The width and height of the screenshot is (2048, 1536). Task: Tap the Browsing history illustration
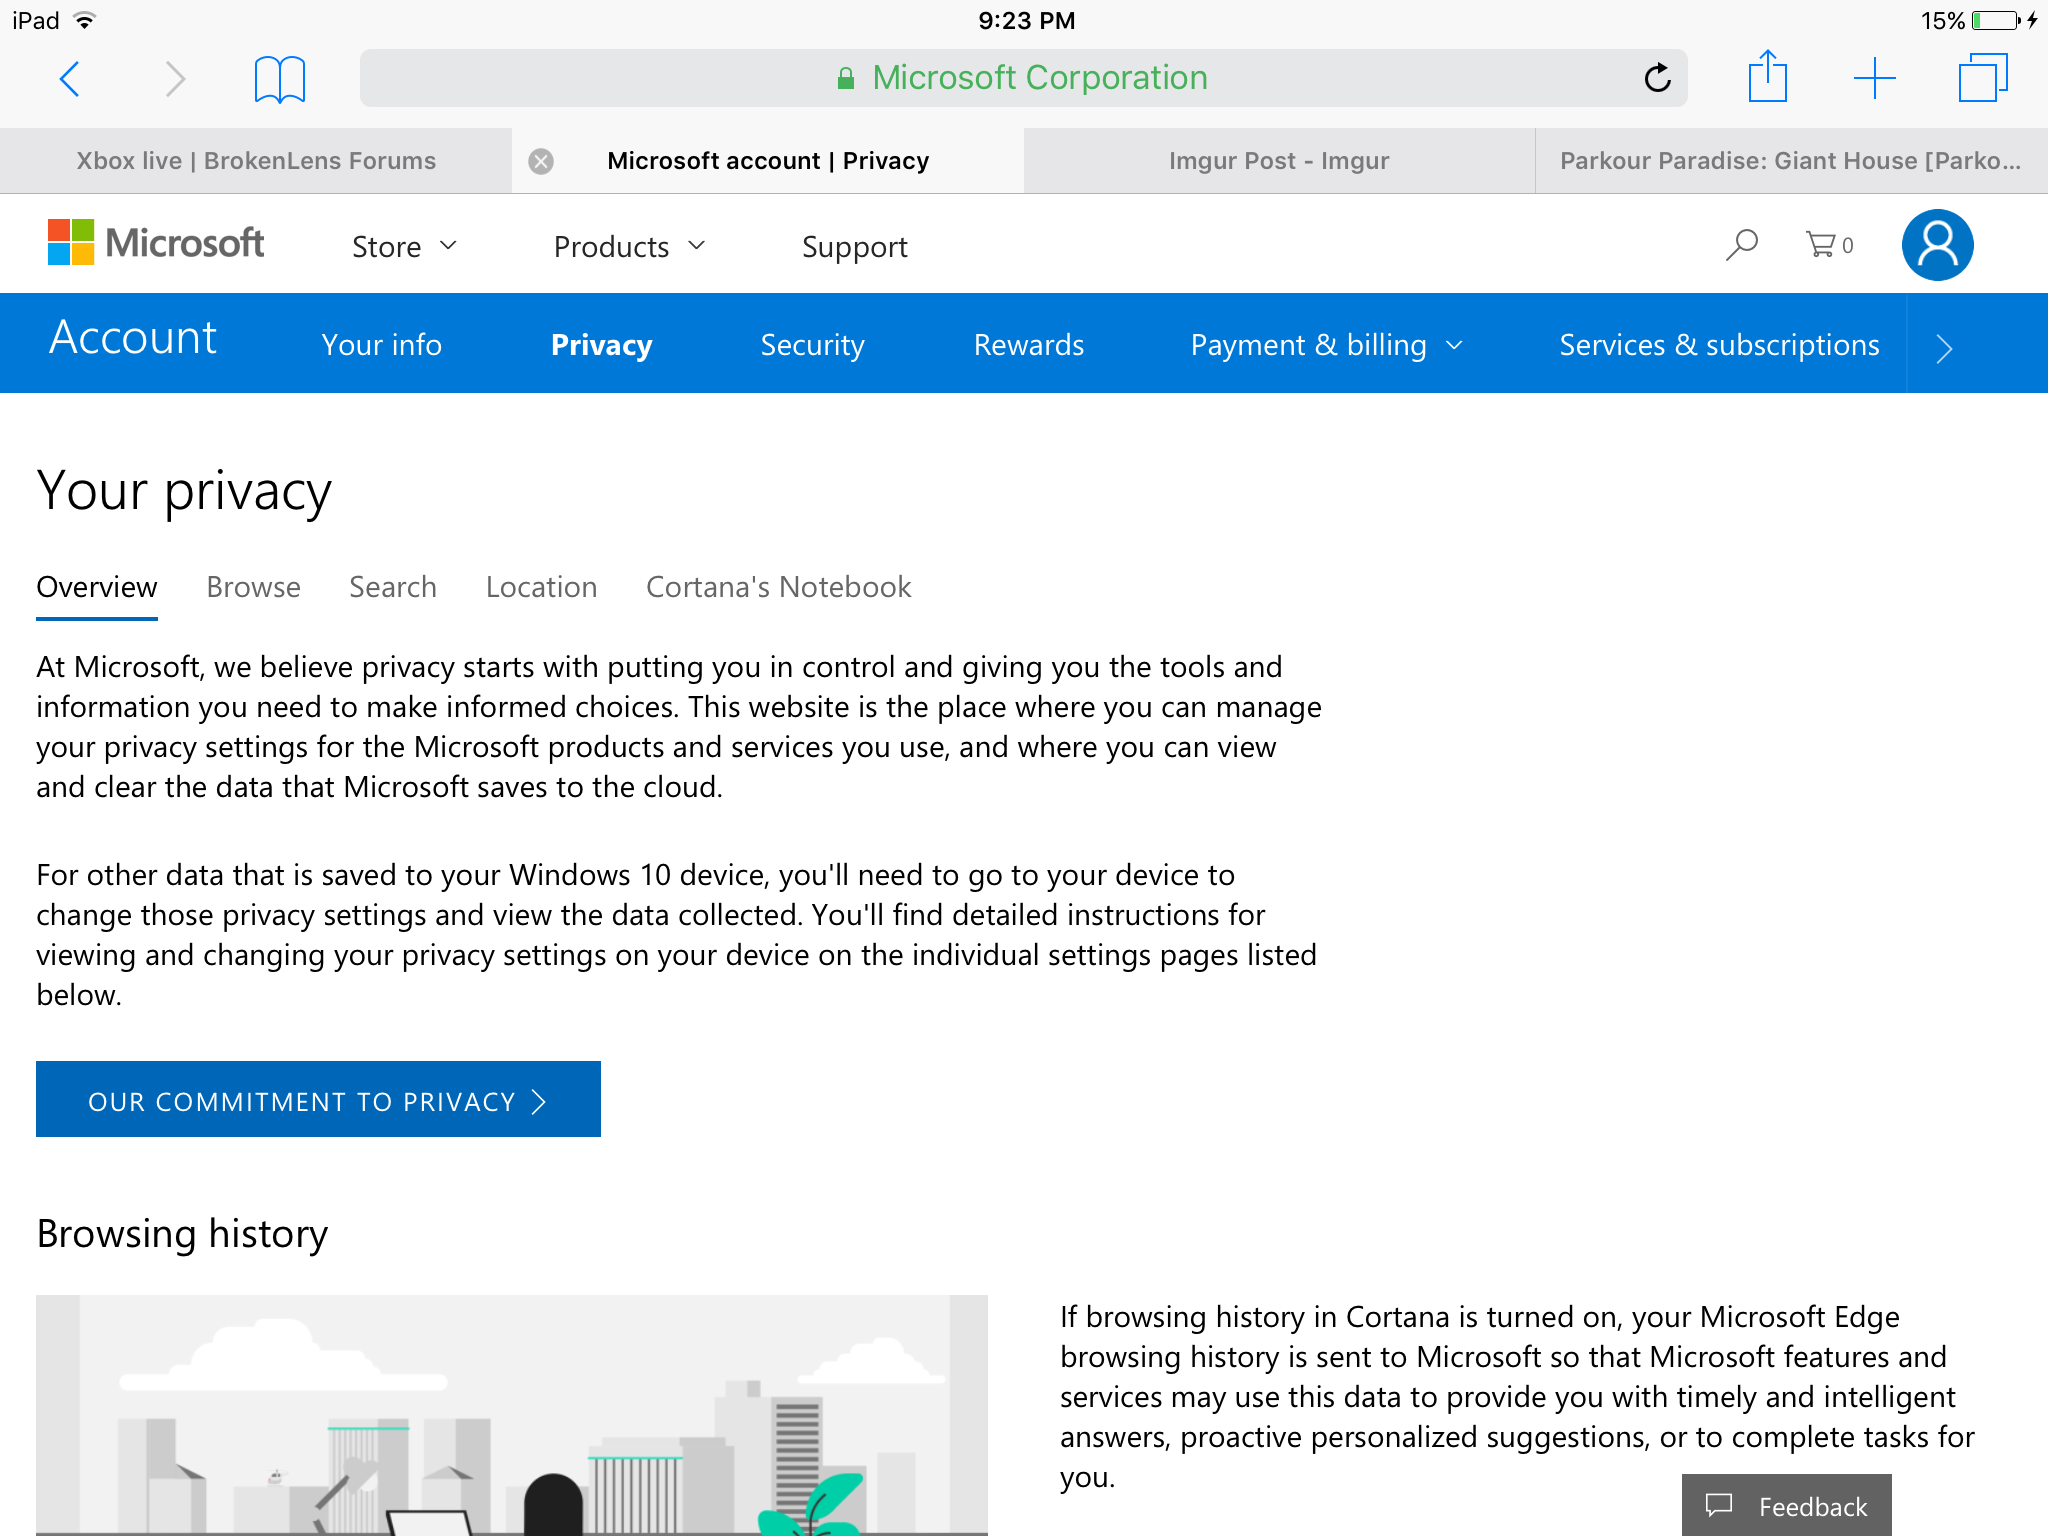(x=512, y=1415)
